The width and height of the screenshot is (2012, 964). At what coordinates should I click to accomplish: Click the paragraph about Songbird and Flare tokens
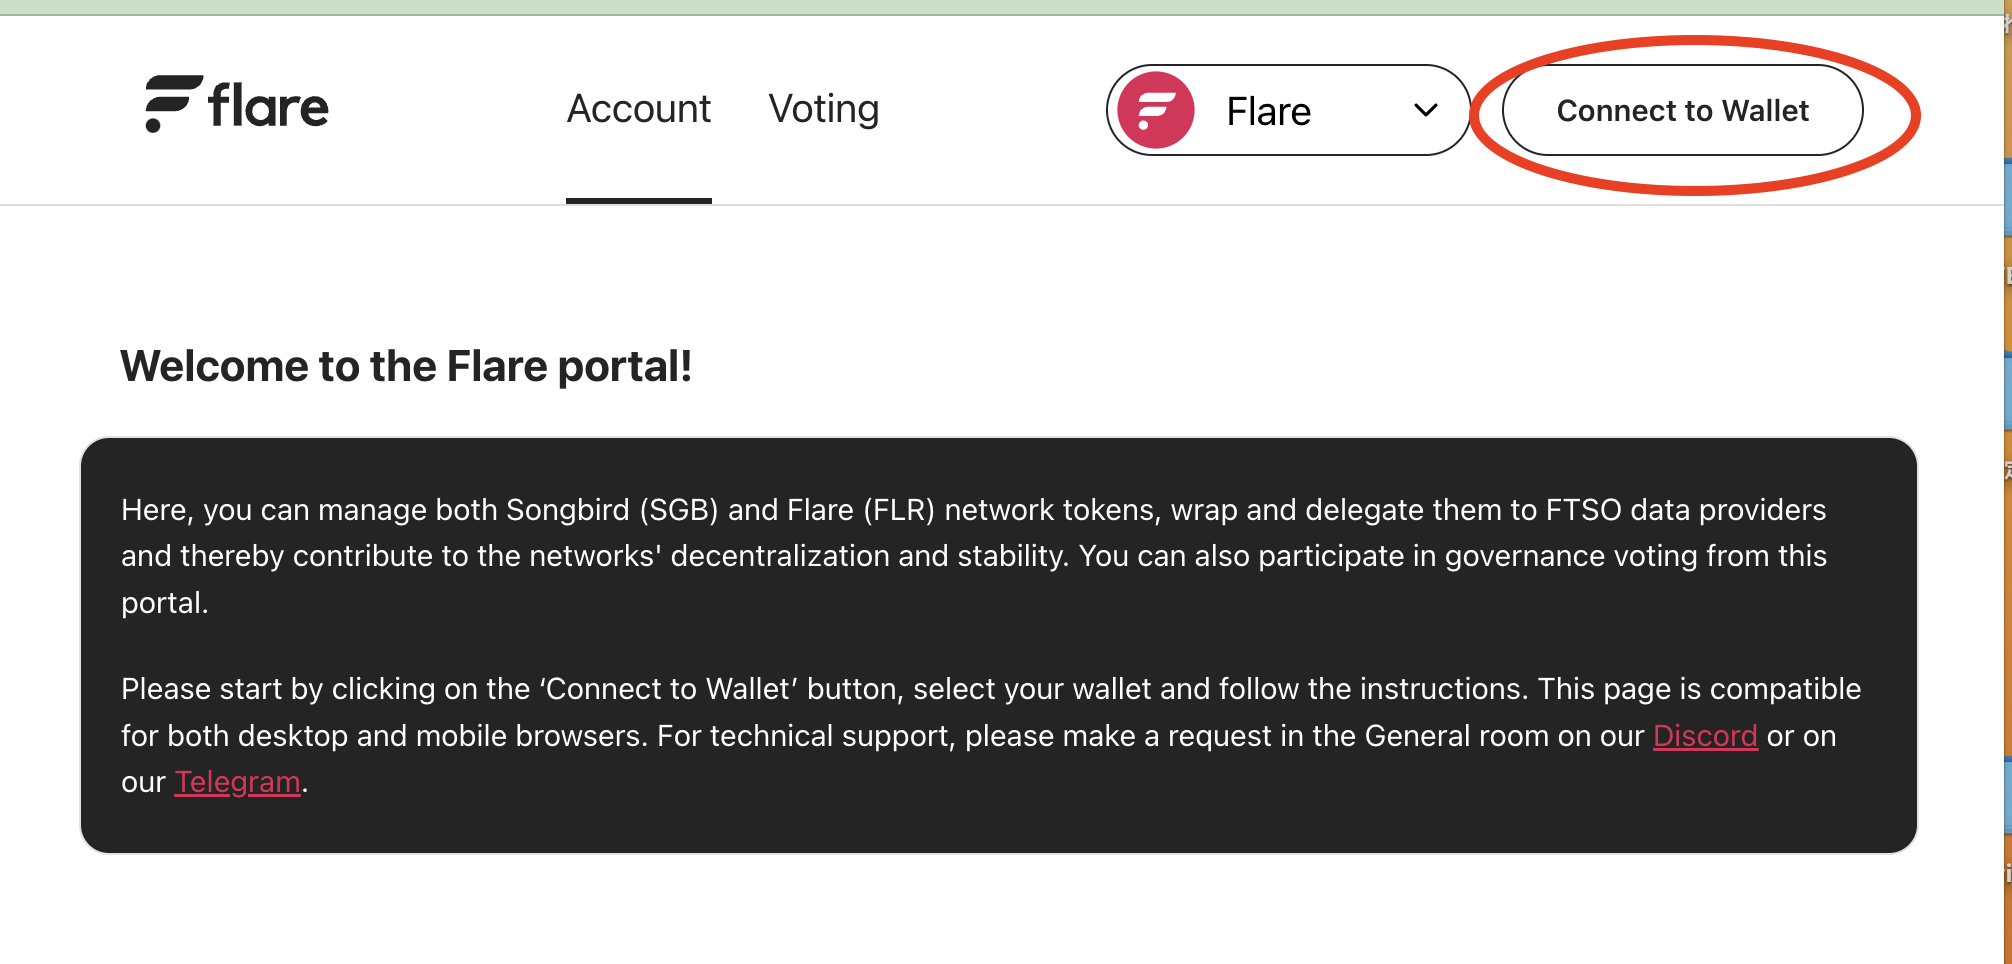pos(973,556)
